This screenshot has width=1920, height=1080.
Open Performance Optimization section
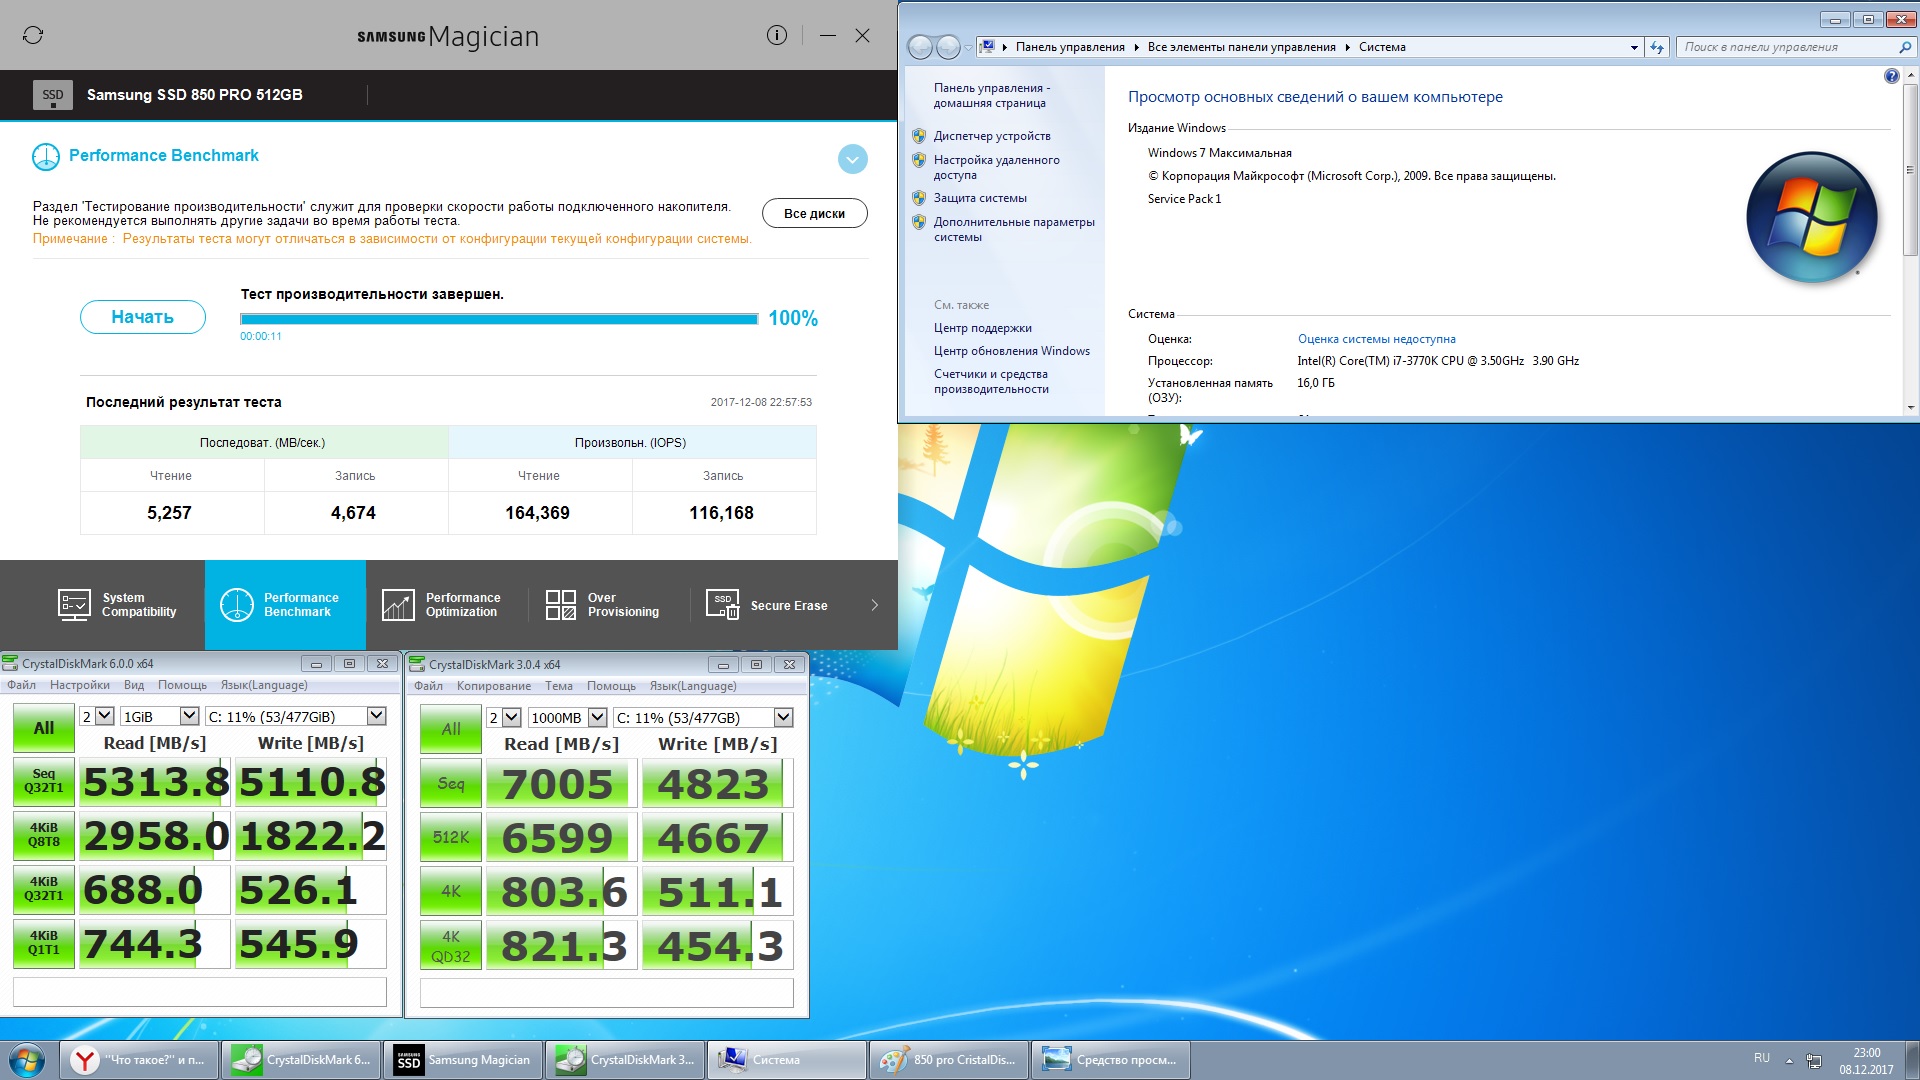click(x=441, y=605)
